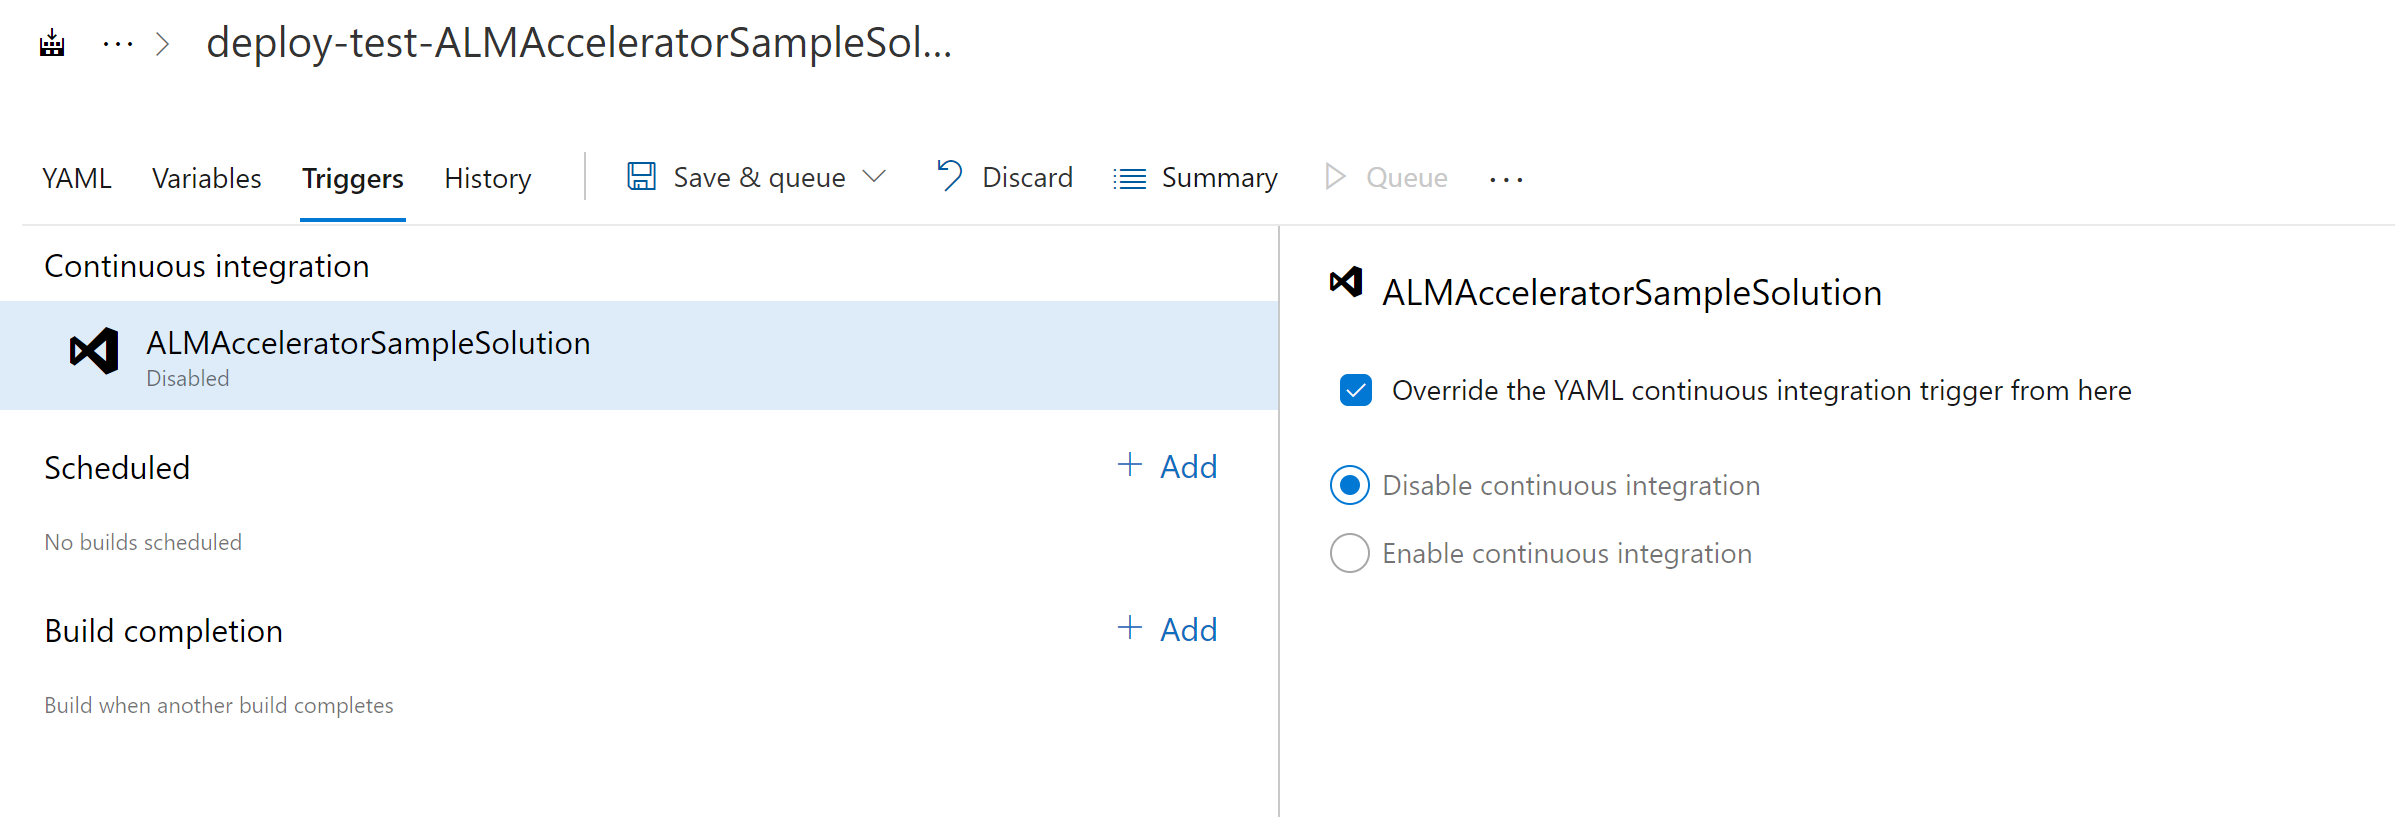Screen dimensions: 2395x817
Task: Click the pipeline icon in the breadcrumb
Action: [51, 43]
